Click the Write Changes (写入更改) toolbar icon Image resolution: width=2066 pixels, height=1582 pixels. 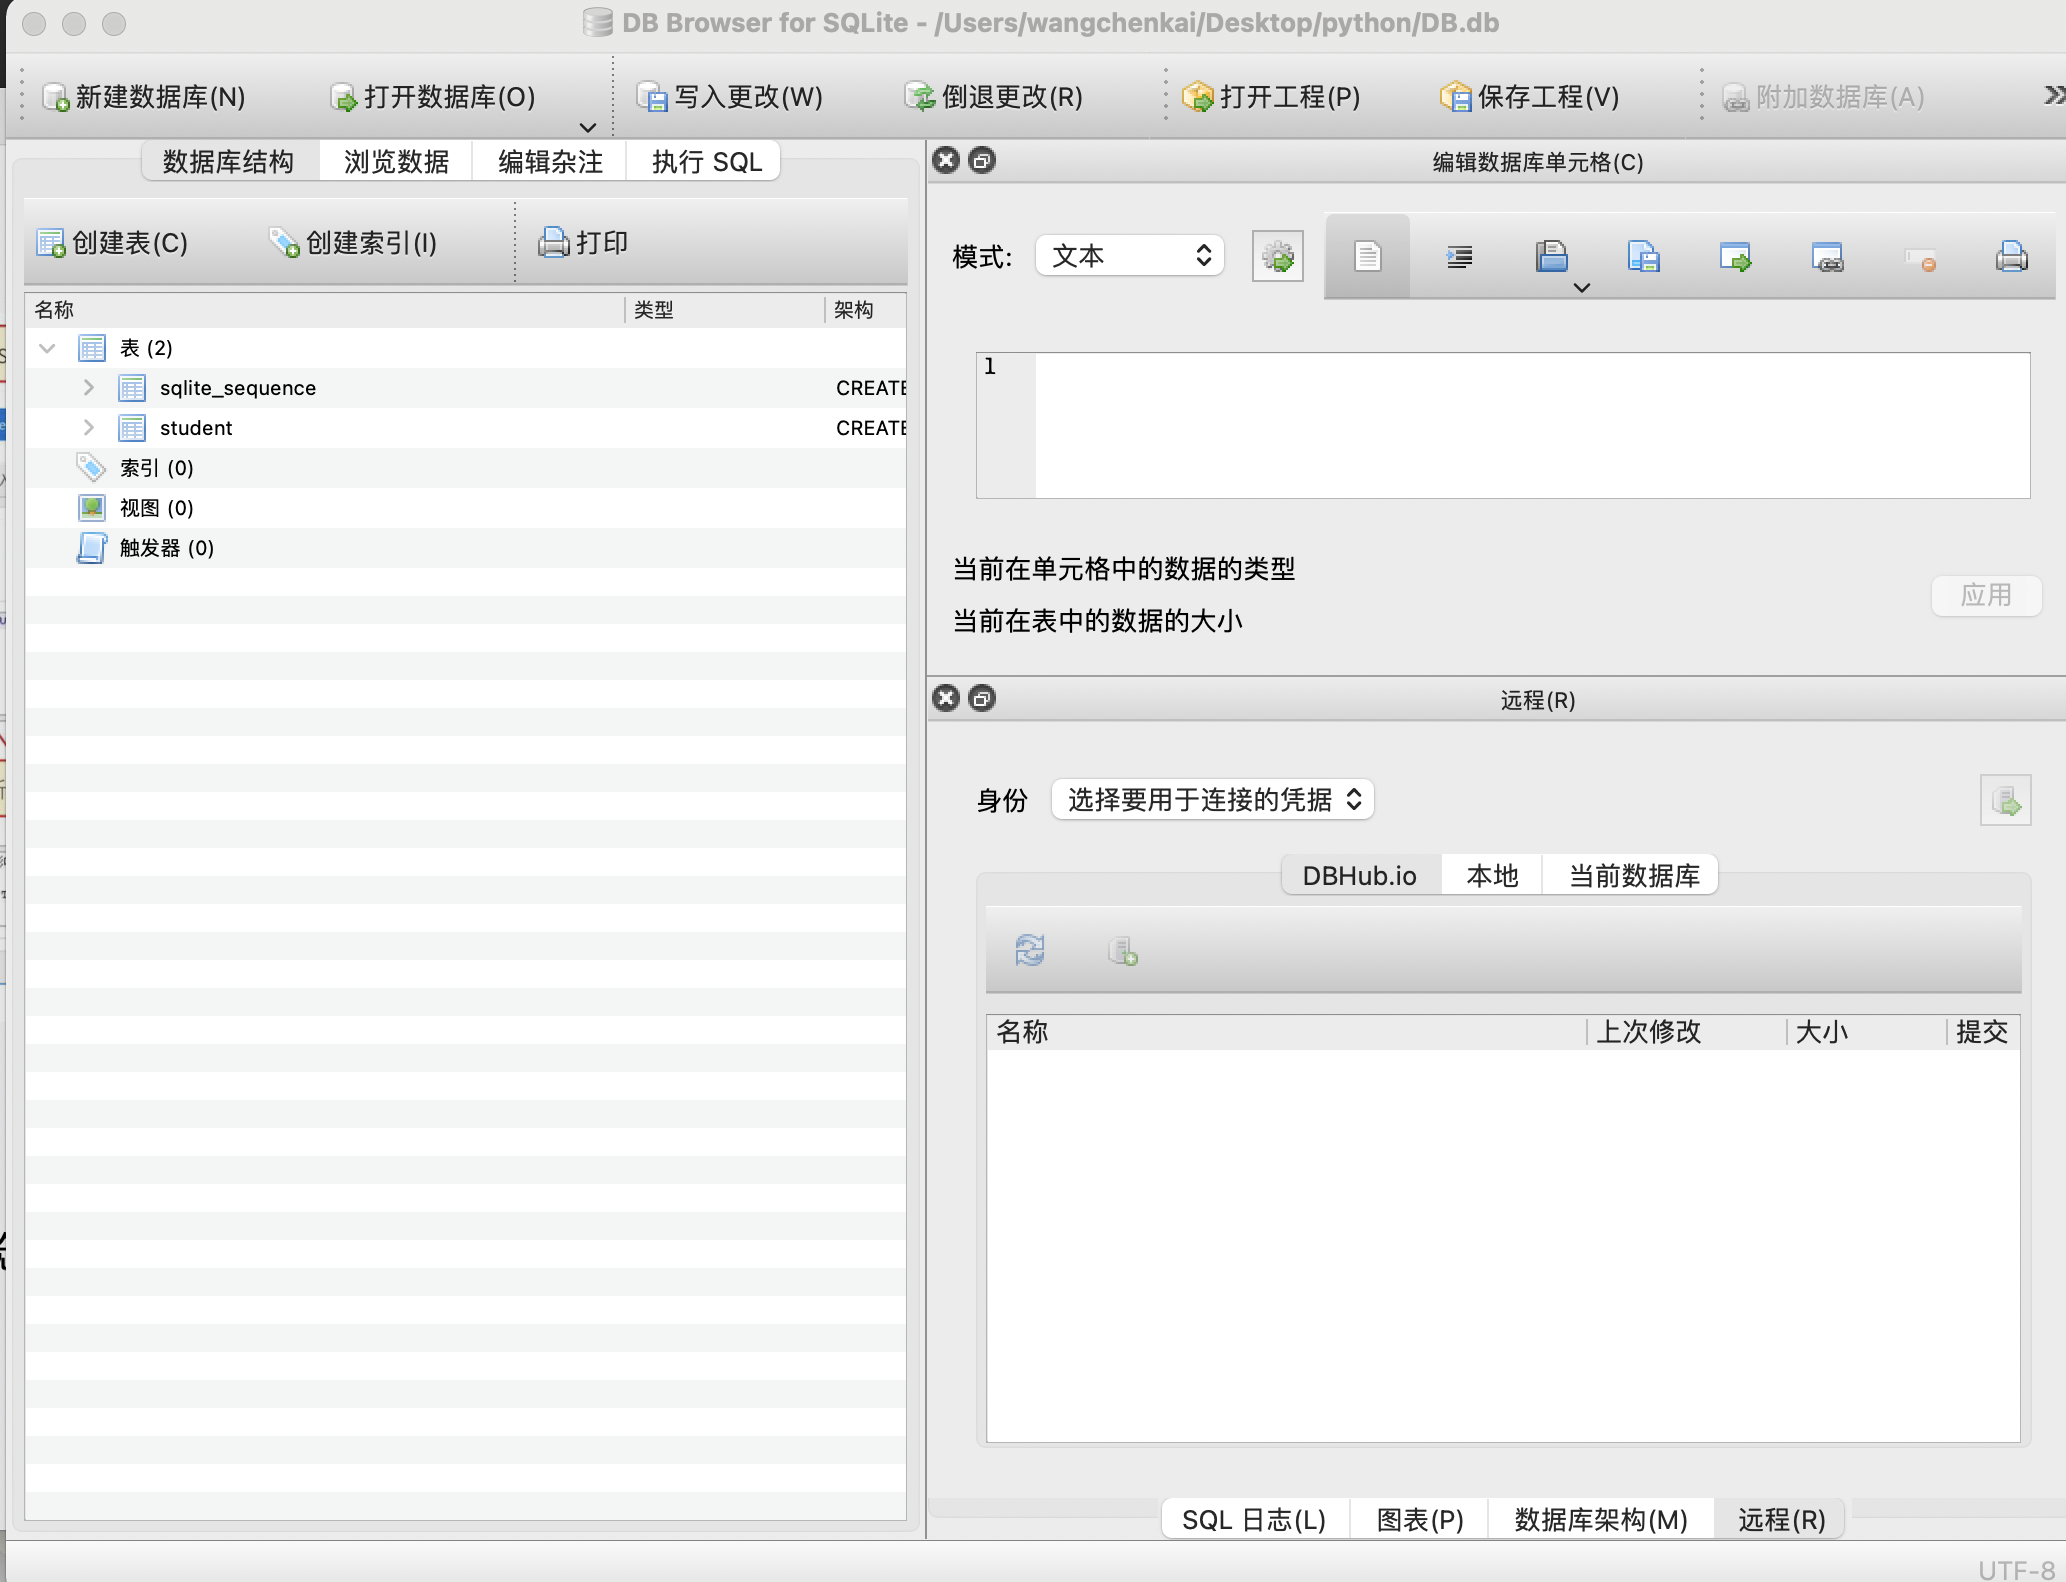click(652, 97)
